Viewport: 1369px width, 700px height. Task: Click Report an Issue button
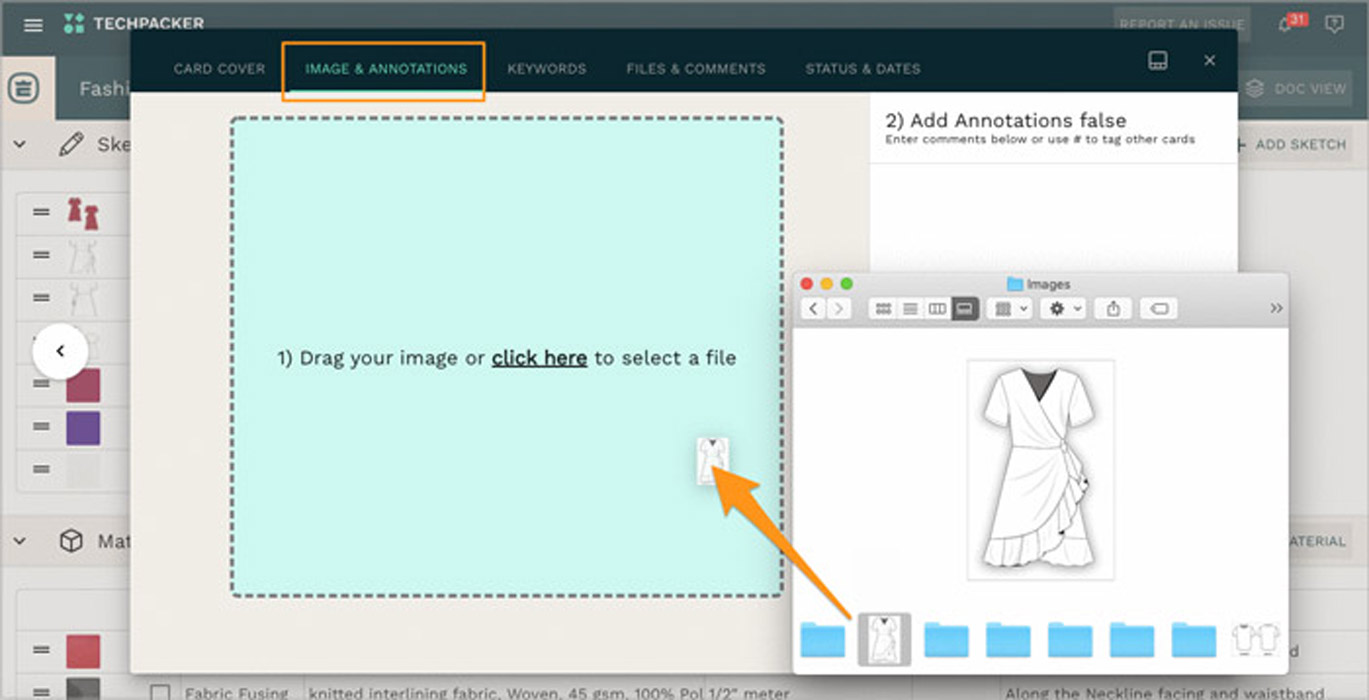tap(1182, 25)
